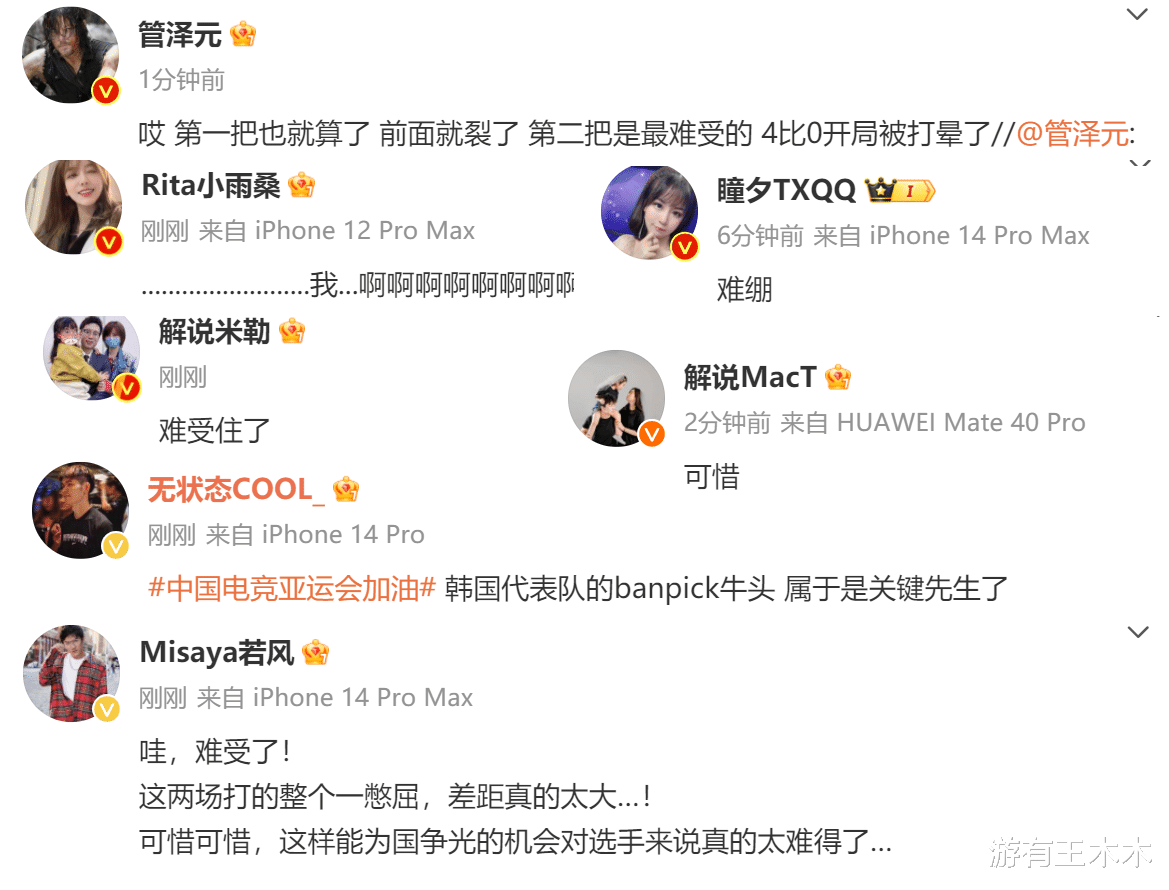The image size is (1169, 890).
Task: Open the Misaya若风 username profile
Action: [217, 653]
